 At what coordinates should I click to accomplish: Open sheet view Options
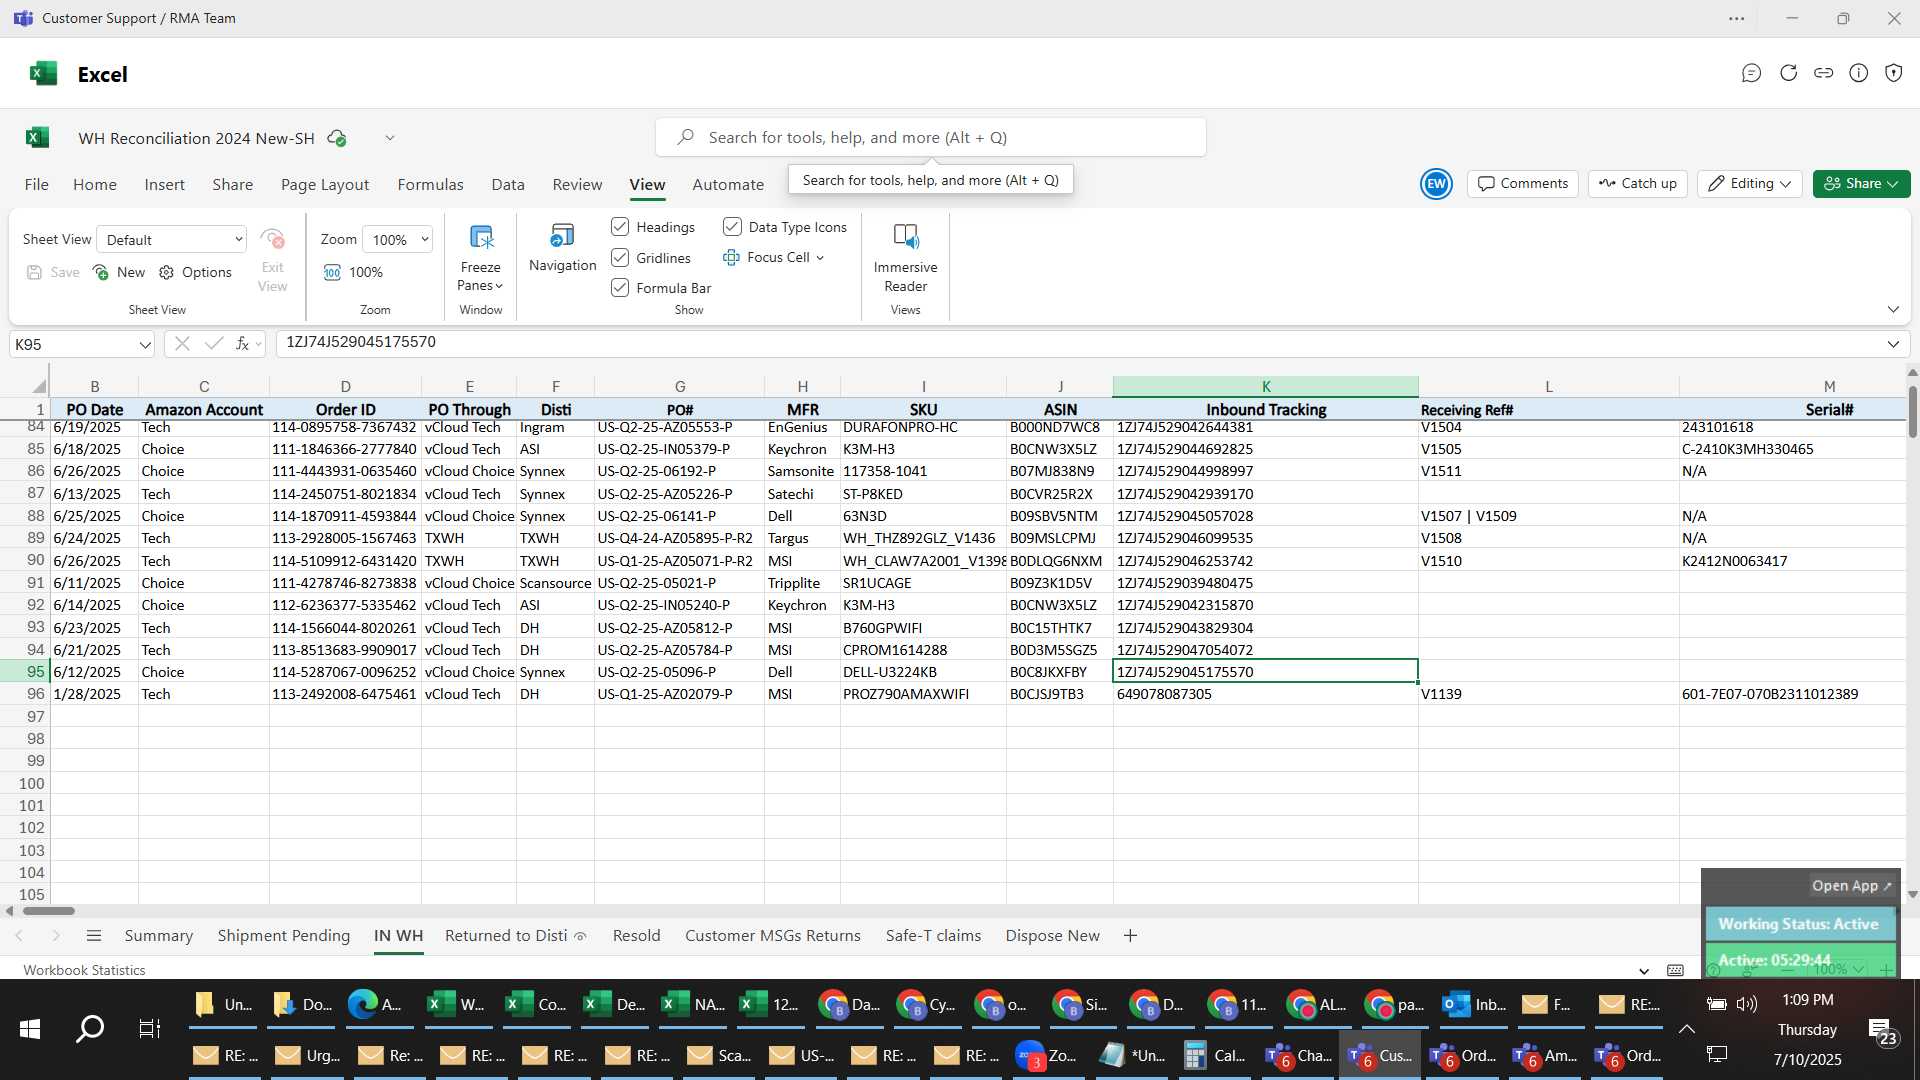[195, 272]
